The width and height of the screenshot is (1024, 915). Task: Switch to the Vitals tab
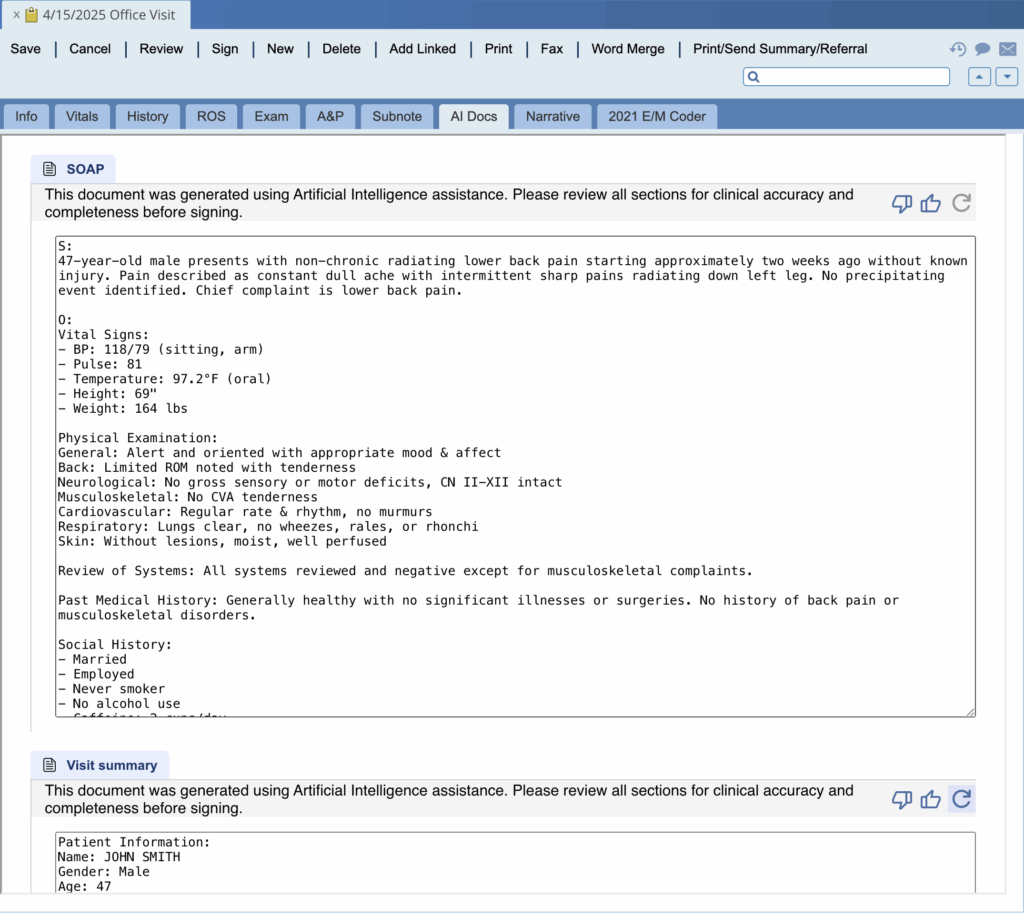coord(82,116)
